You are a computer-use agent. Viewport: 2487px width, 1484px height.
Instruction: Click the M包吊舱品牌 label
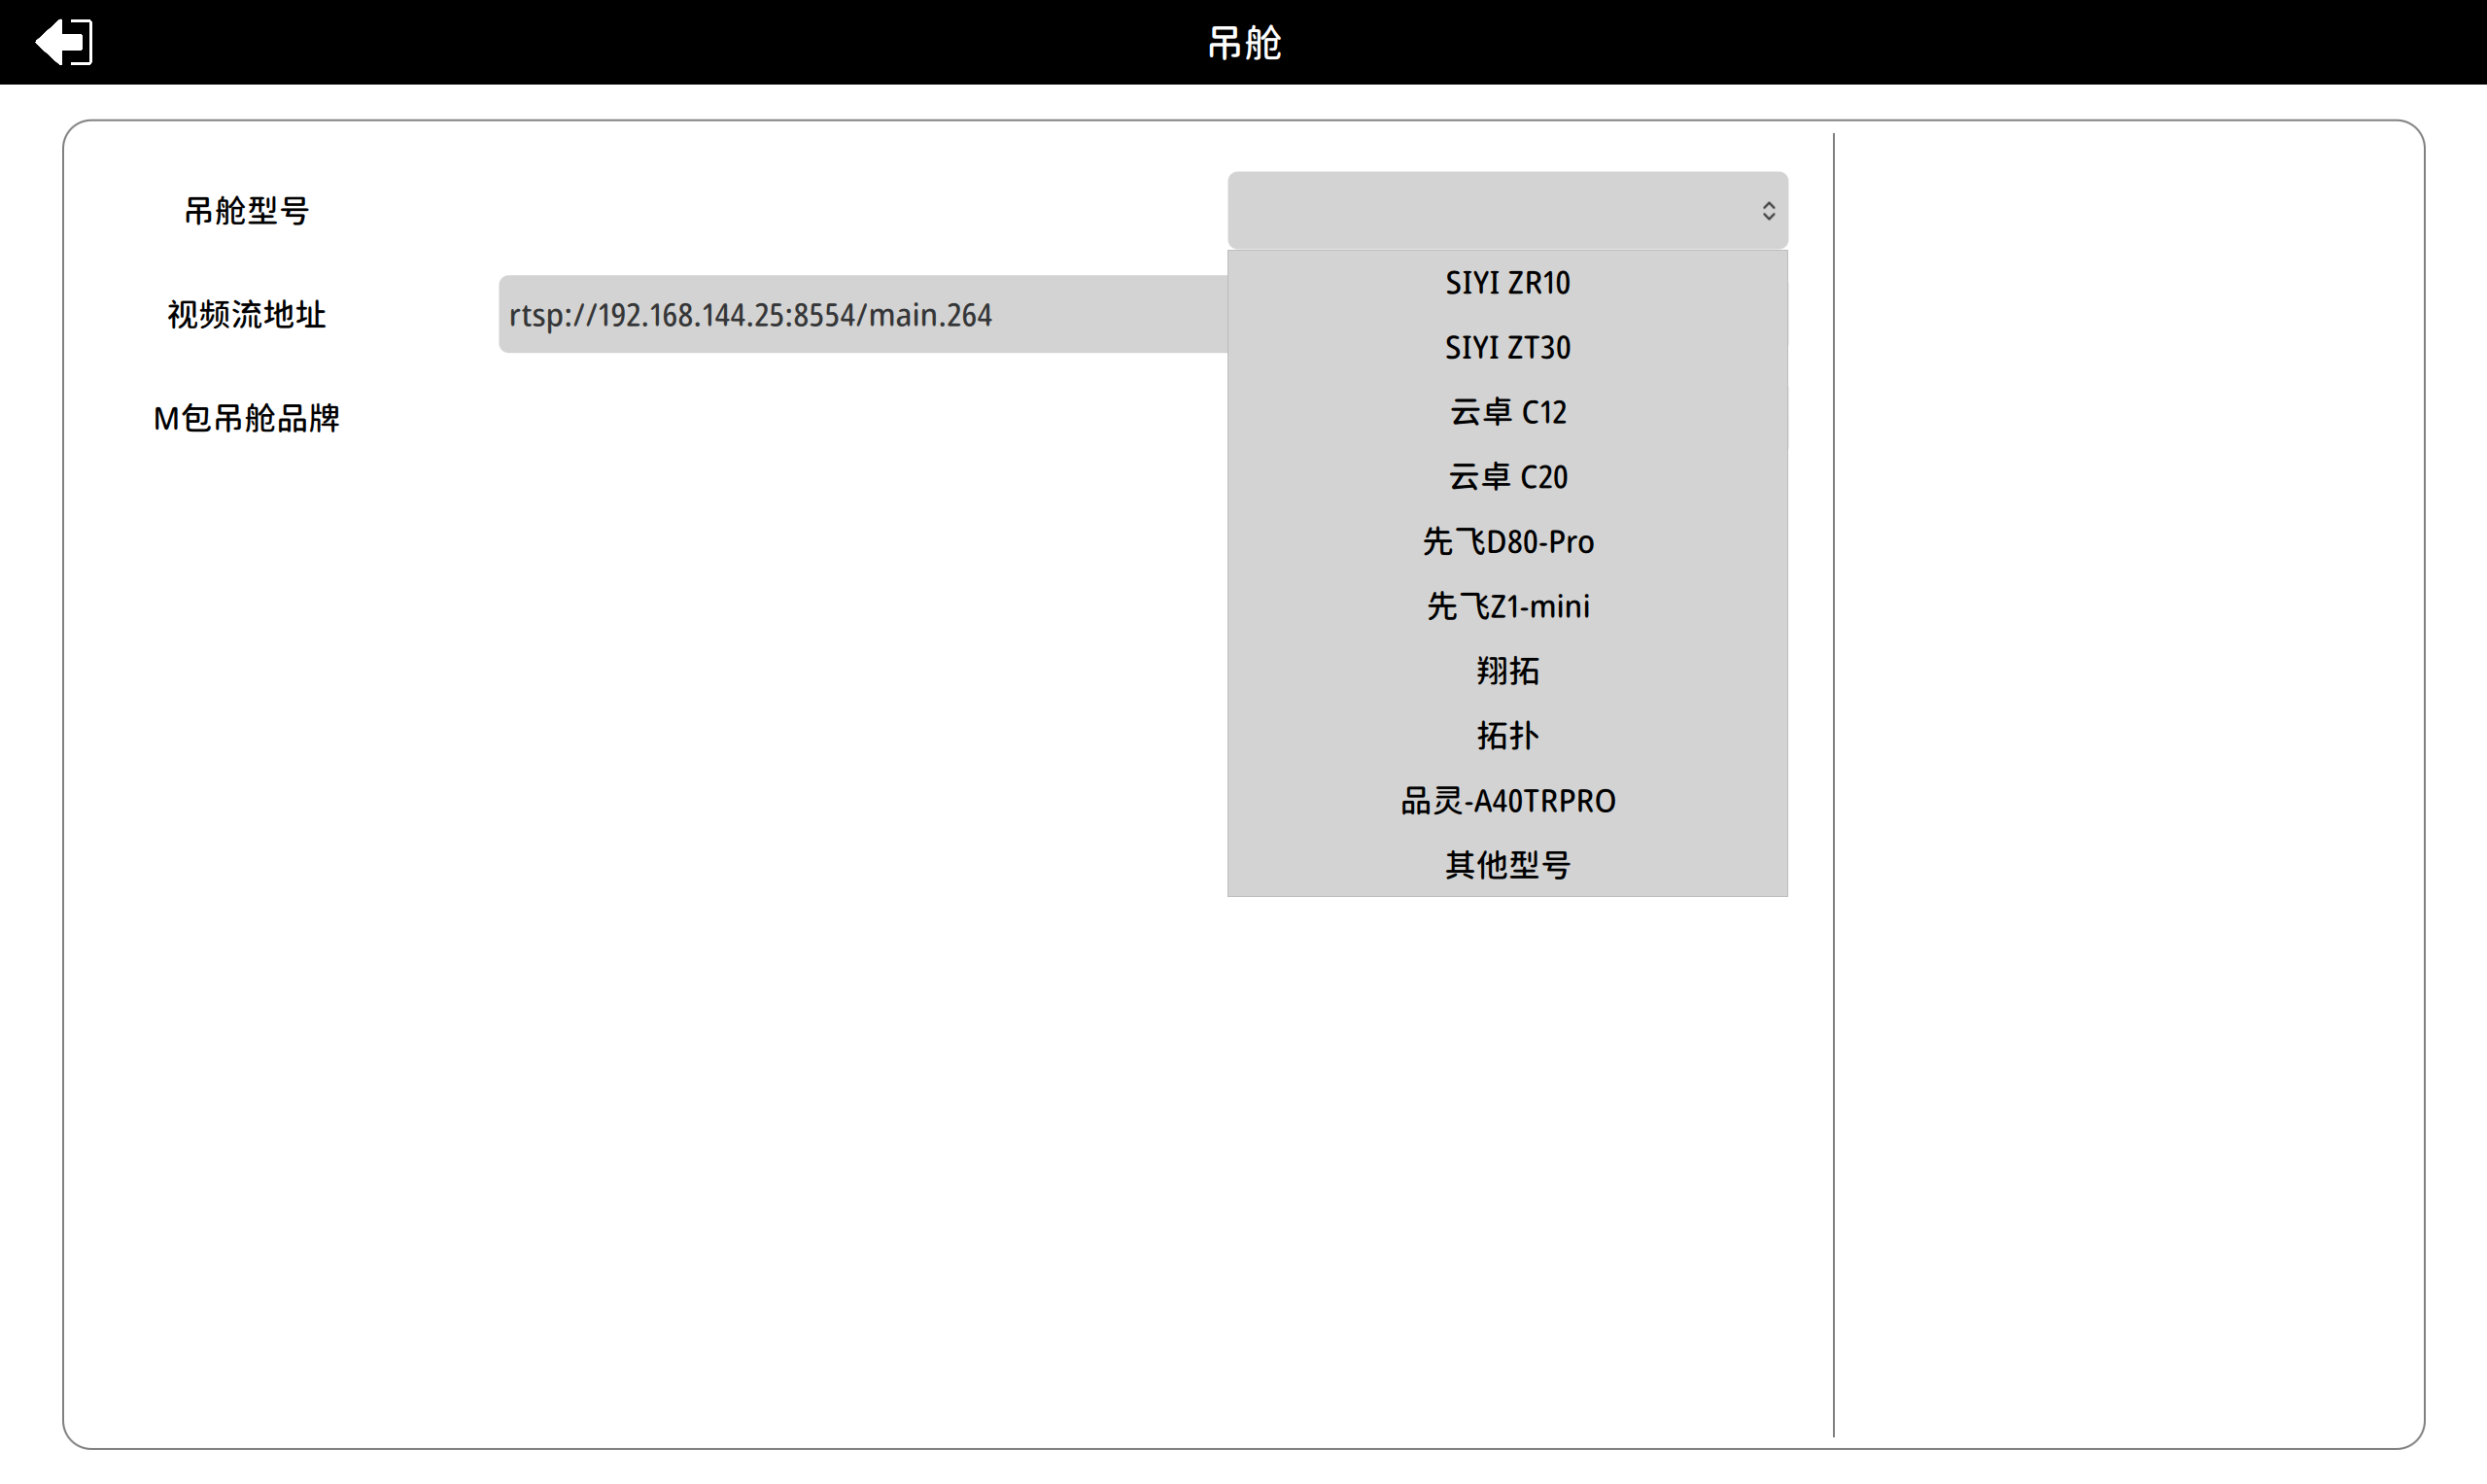[246, 418]
